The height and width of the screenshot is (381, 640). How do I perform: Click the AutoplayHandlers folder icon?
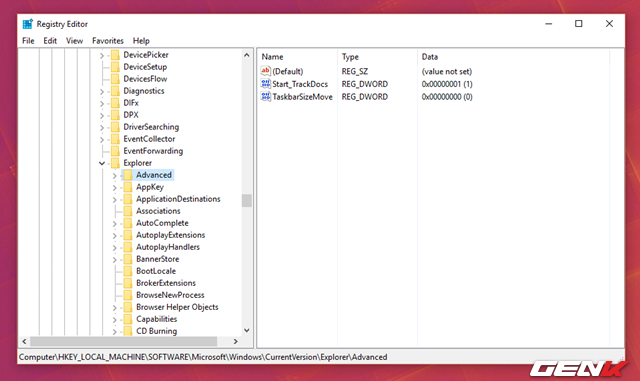128,247
